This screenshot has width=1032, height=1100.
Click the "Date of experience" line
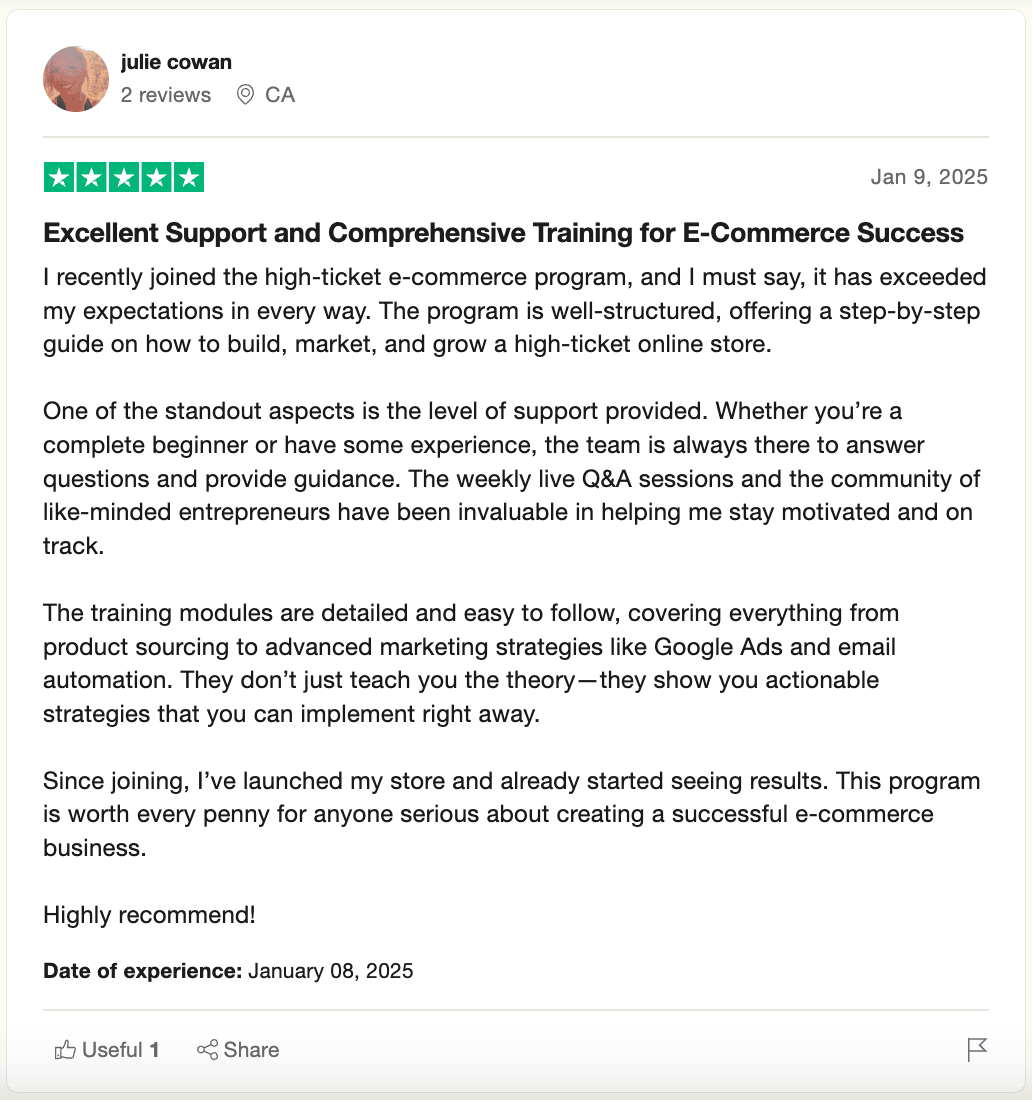[x=228, y=970]
